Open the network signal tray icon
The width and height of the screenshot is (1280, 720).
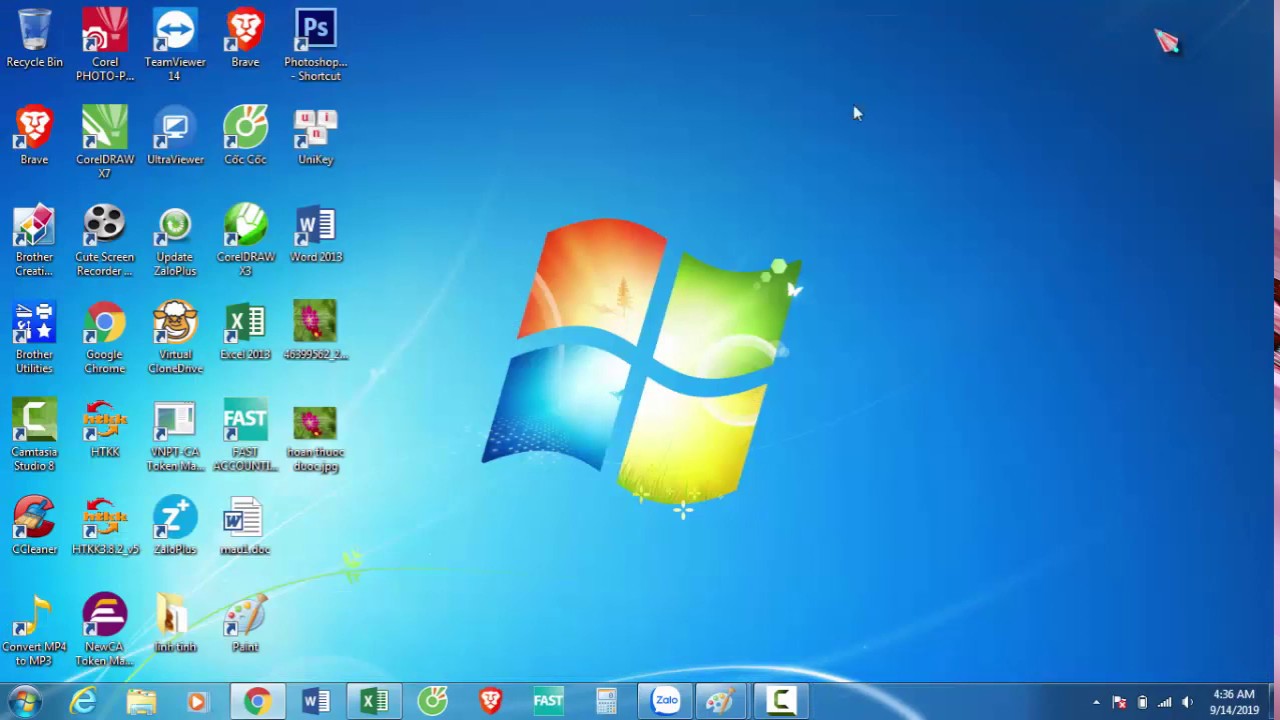pos(1164,702)
